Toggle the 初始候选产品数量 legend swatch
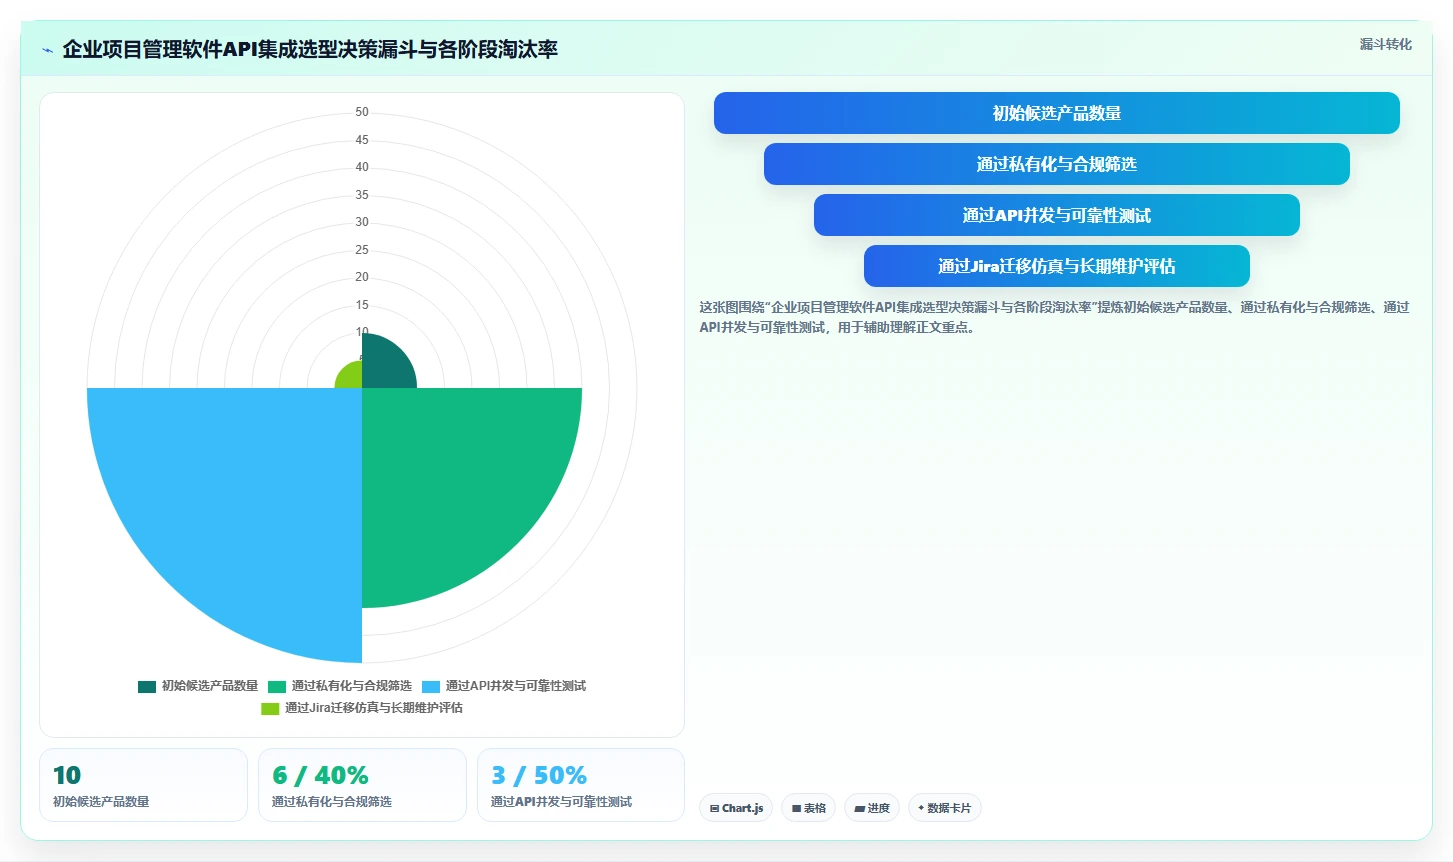The width and height of the screenshot is (1453, 862). (x=147, y=686)
